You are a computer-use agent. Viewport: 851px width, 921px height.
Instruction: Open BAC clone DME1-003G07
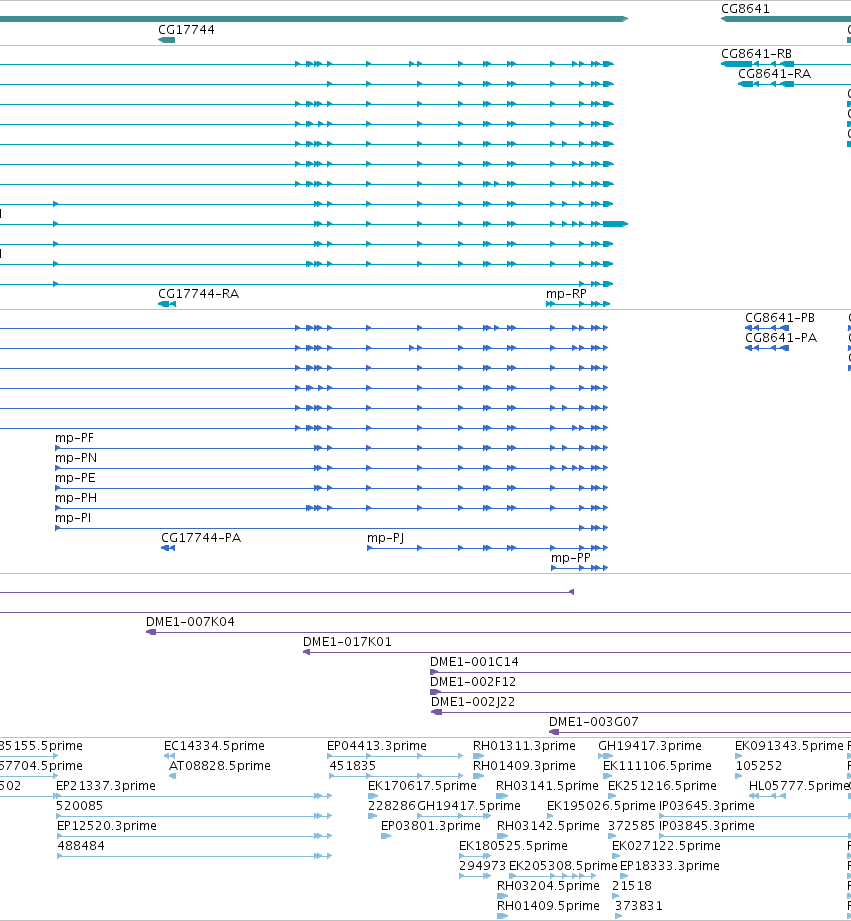[x=593, y=722]
